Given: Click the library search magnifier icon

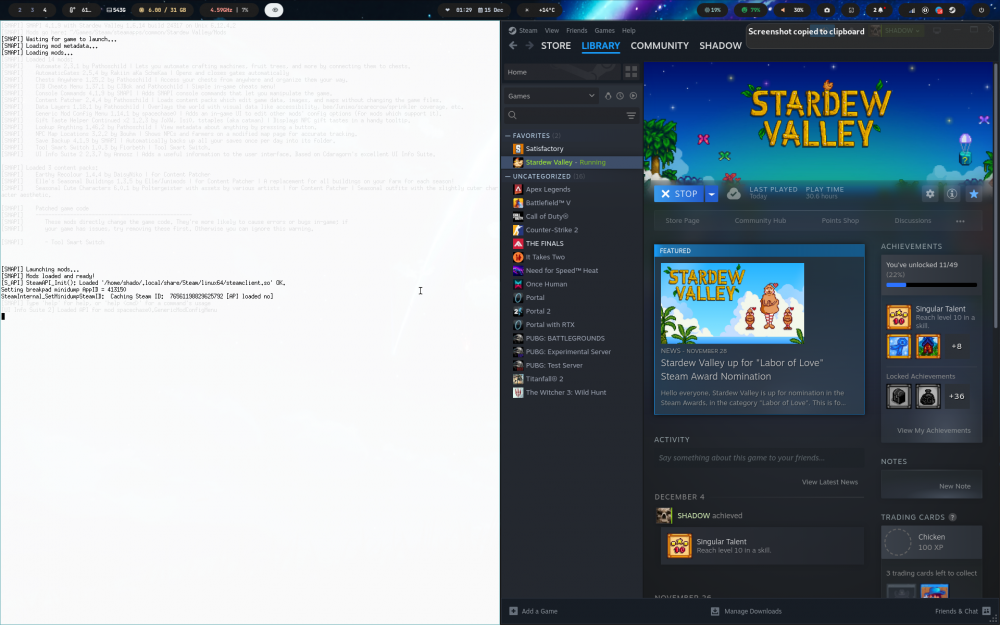Looking at the screenshot, I should pos(512,115).
